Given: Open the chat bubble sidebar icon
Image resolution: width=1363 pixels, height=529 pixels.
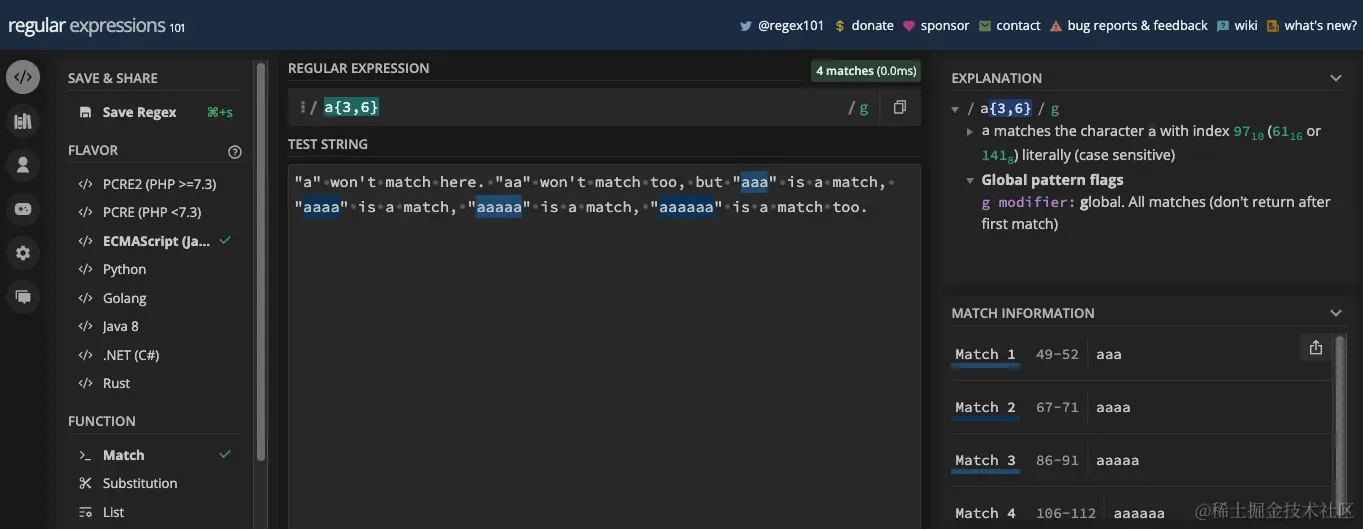Looking at the screenshot, I should [23, 296].
